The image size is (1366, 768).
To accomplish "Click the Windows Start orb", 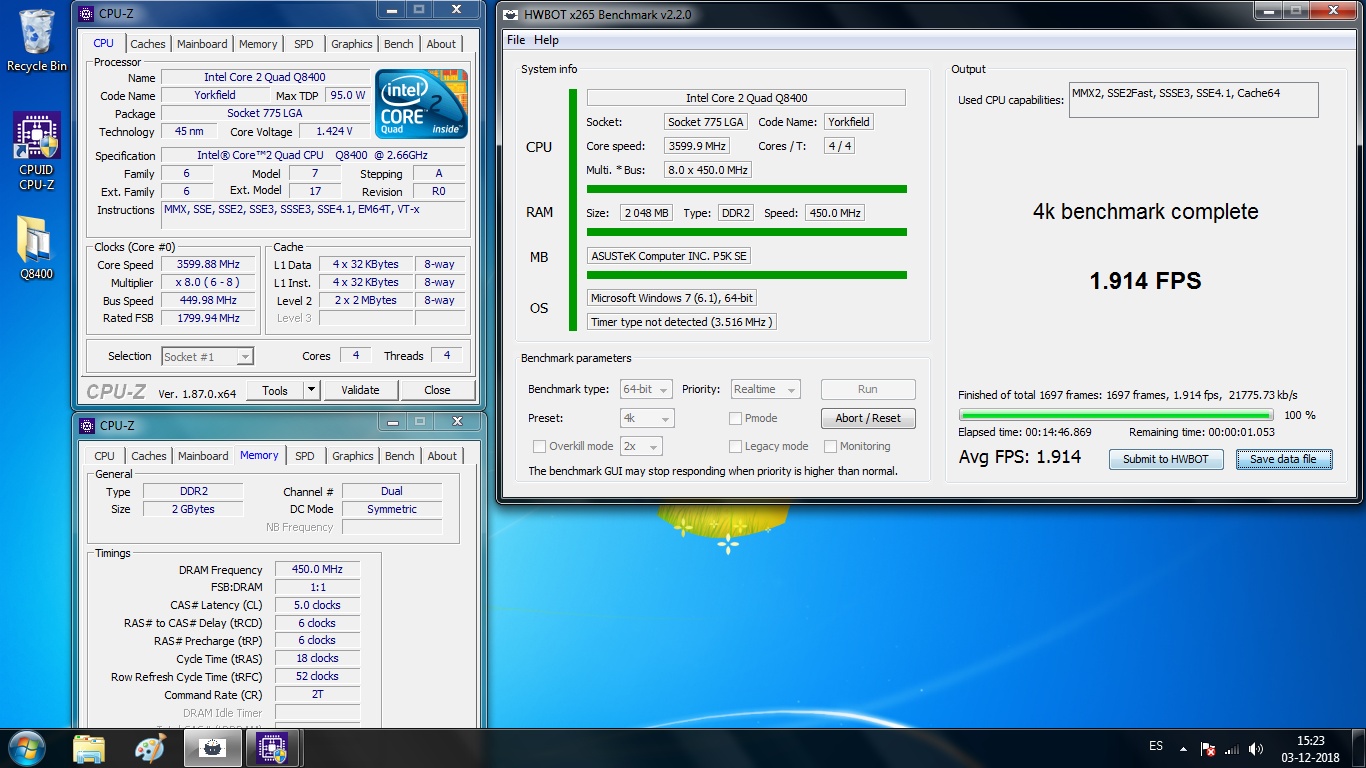I will click(27, 748).
